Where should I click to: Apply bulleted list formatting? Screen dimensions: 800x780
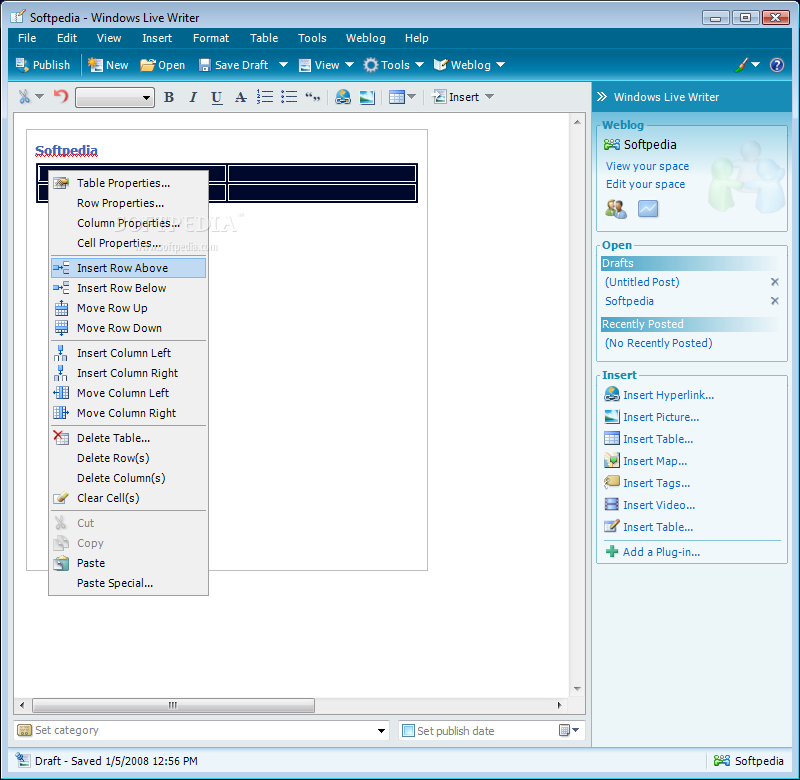tap(289, 97)
